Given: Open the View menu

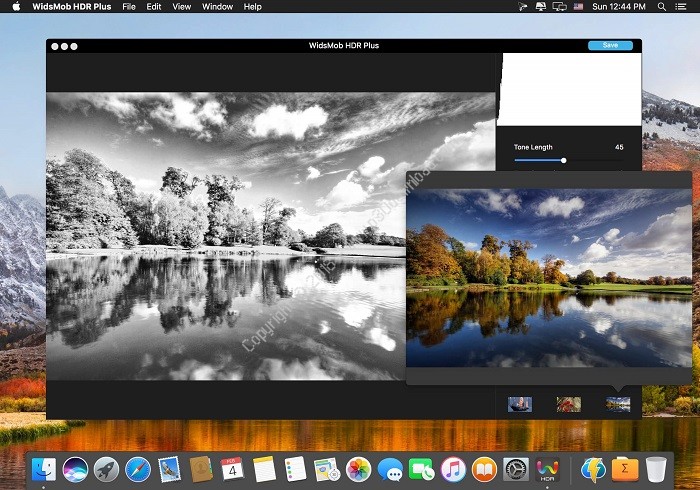Looking at the screenshot, I should tap(181, 6).
